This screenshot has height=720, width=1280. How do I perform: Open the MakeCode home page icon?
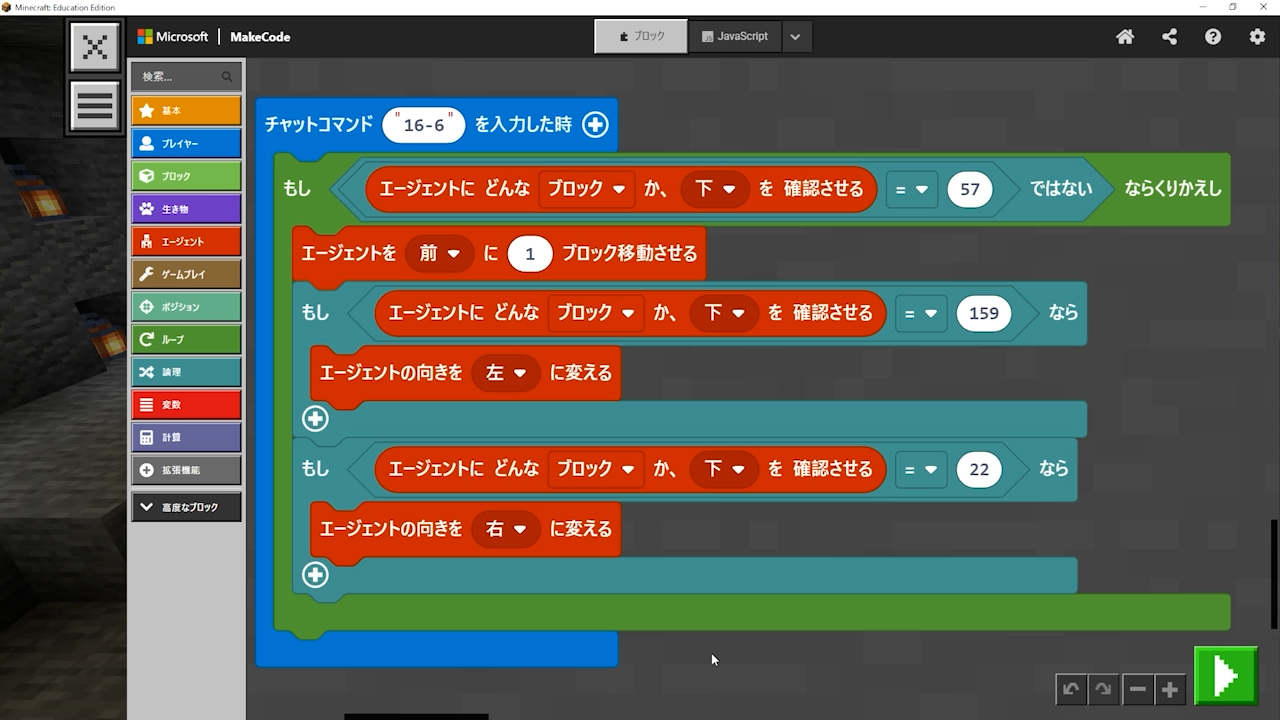1125,37
